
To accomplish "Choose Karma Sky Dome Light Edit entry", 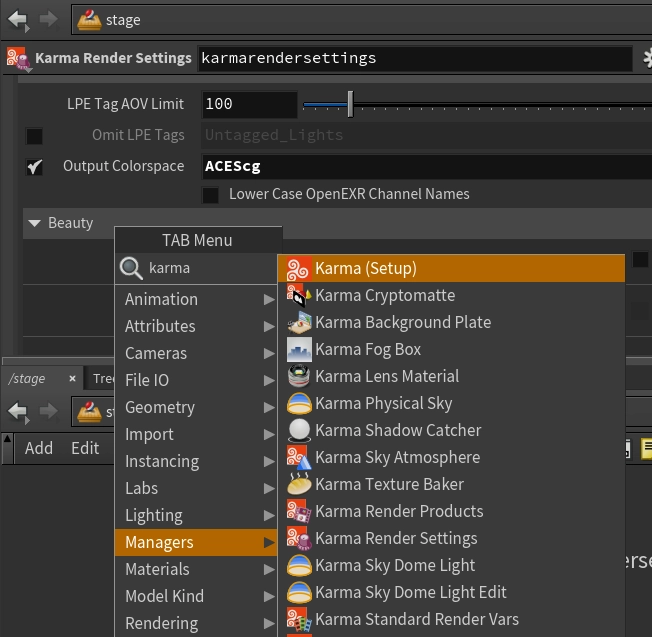I will (x=452, y=592).
